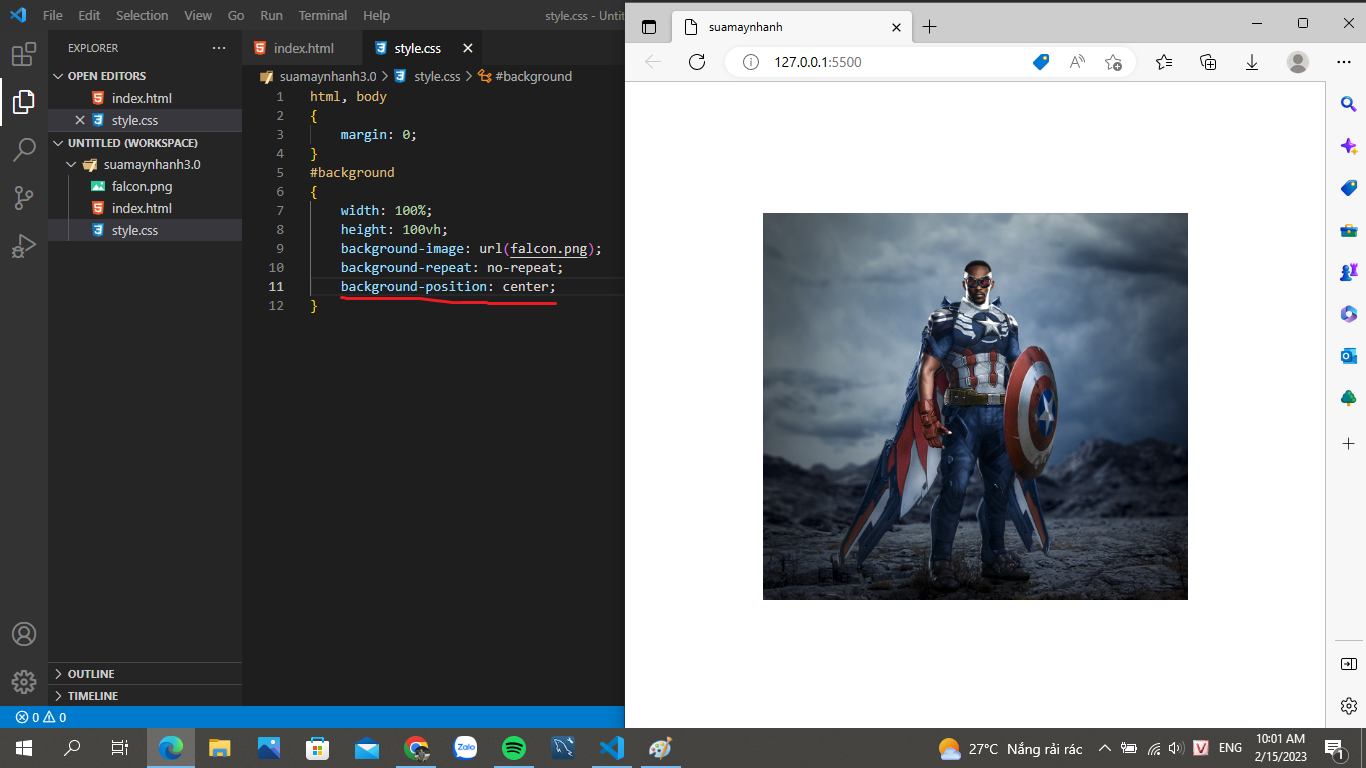Image resolution: width=1366 pixels, height=768 pixels.
Task: Open Zalo from the taskbar
Action: (465, 748)
